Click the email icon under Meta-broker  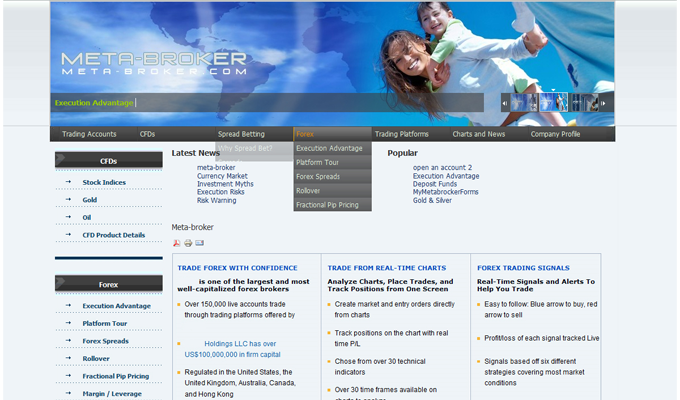coord(199,243)
